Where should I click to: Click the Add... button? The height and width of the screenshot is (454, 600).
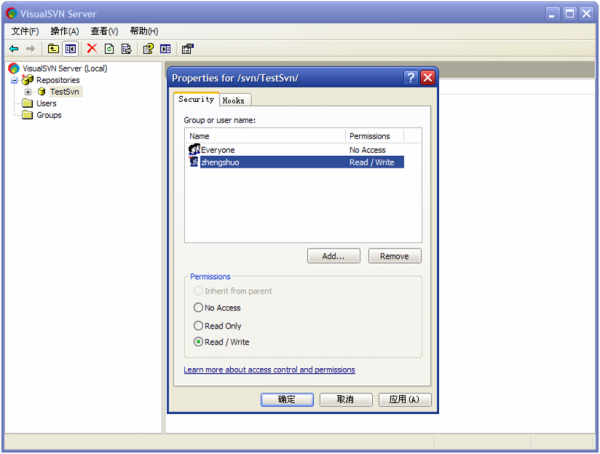click(x=333, y=256)
